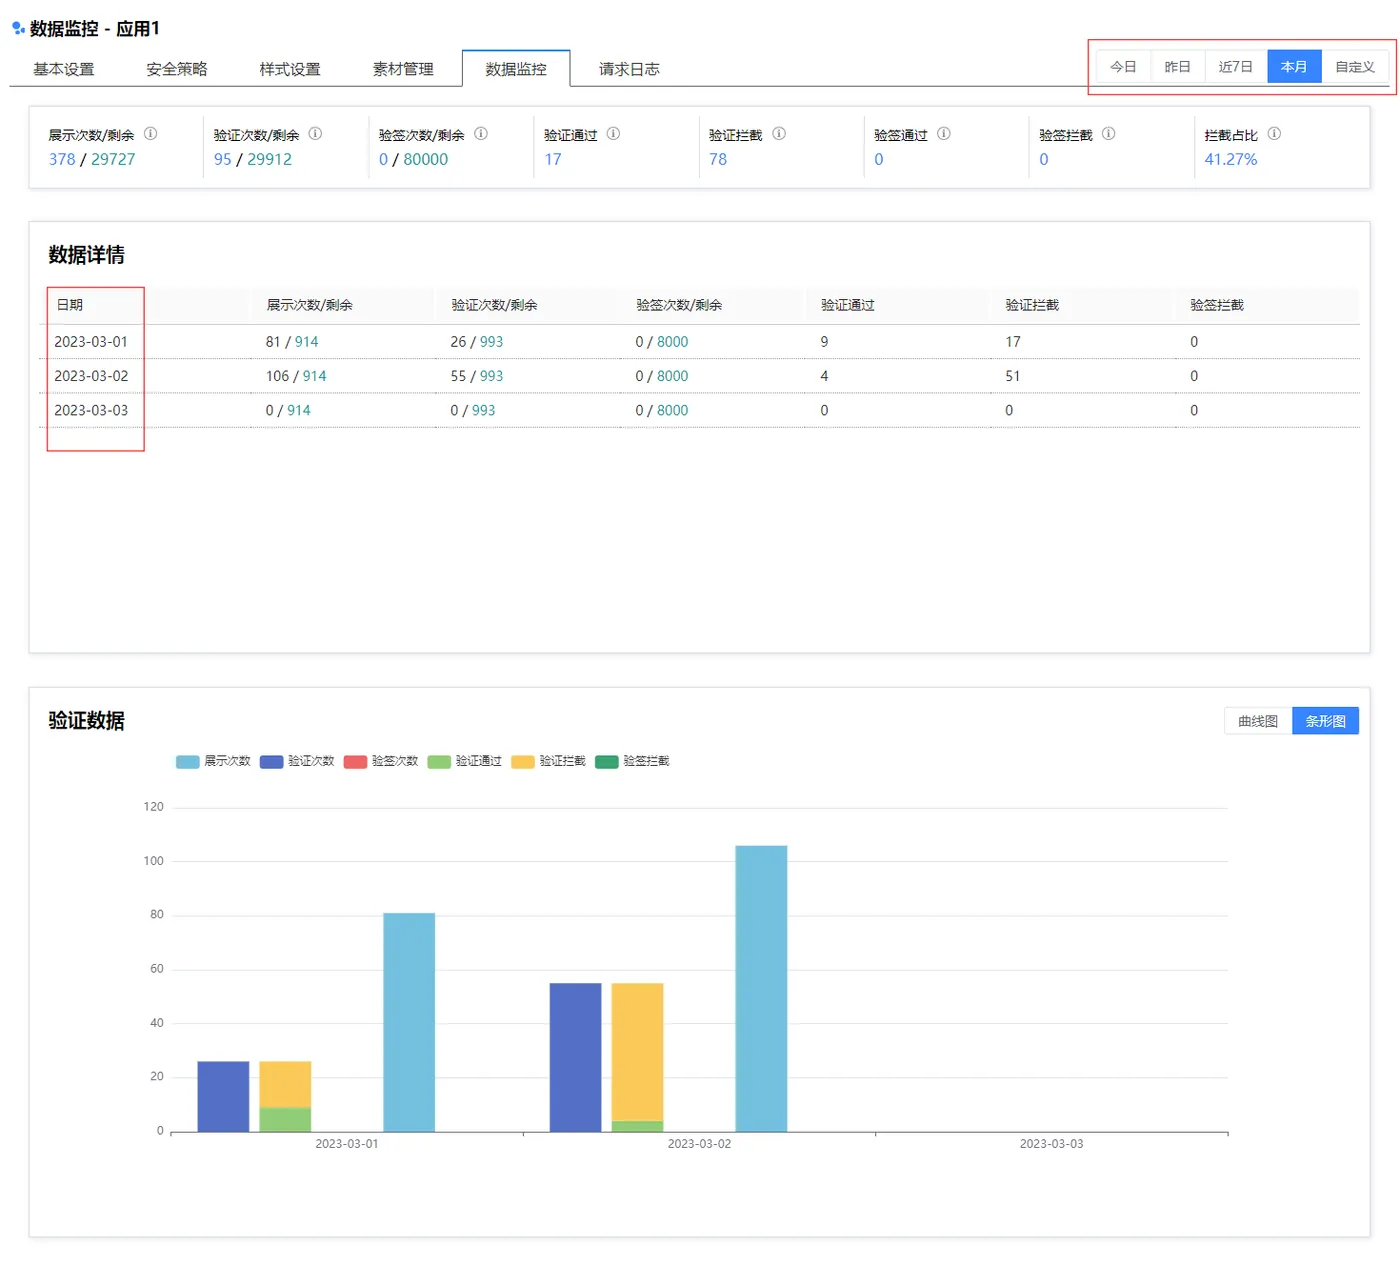1400x1266 pixels.
Task: Click 2023-03-02 dark-blue 验证次数 bar
Action: click(x=575, y=1058)
